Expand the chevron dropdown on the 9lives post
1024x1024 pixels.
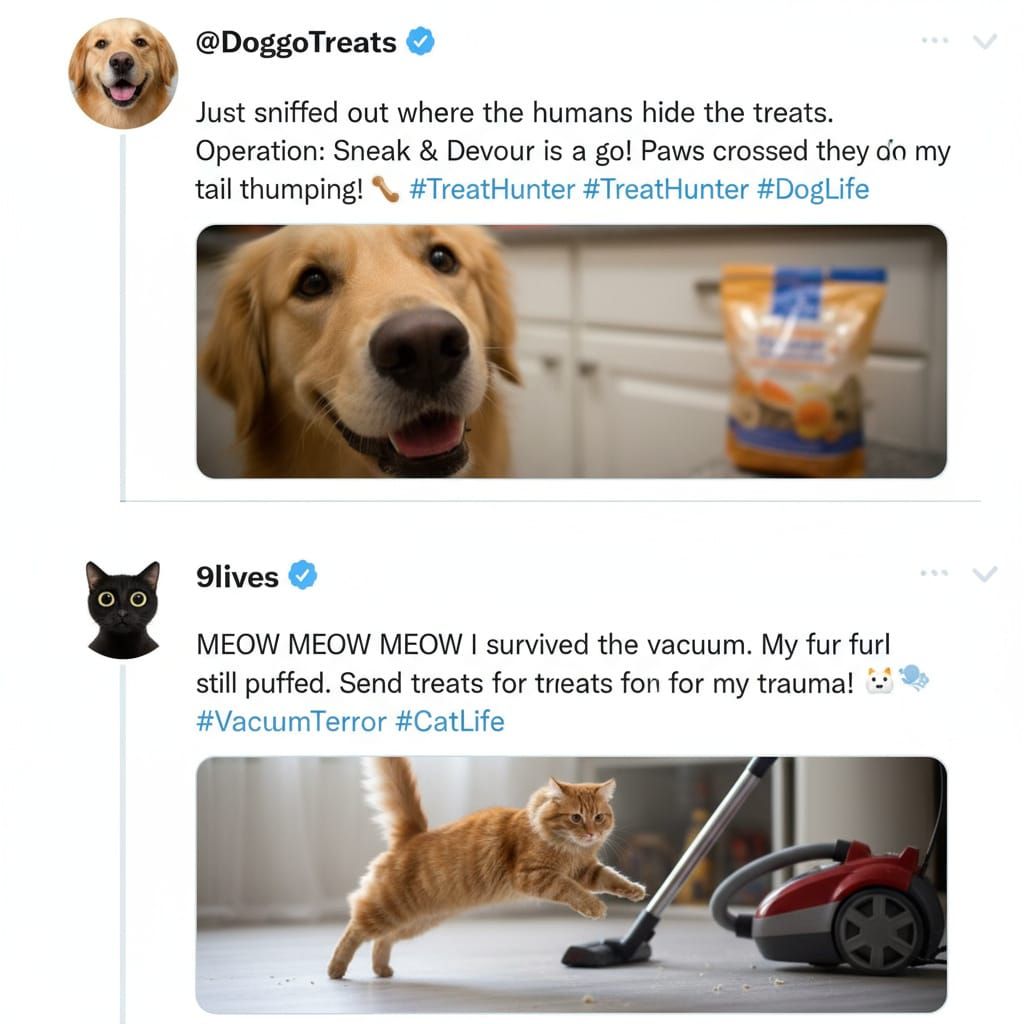point(985,573)
